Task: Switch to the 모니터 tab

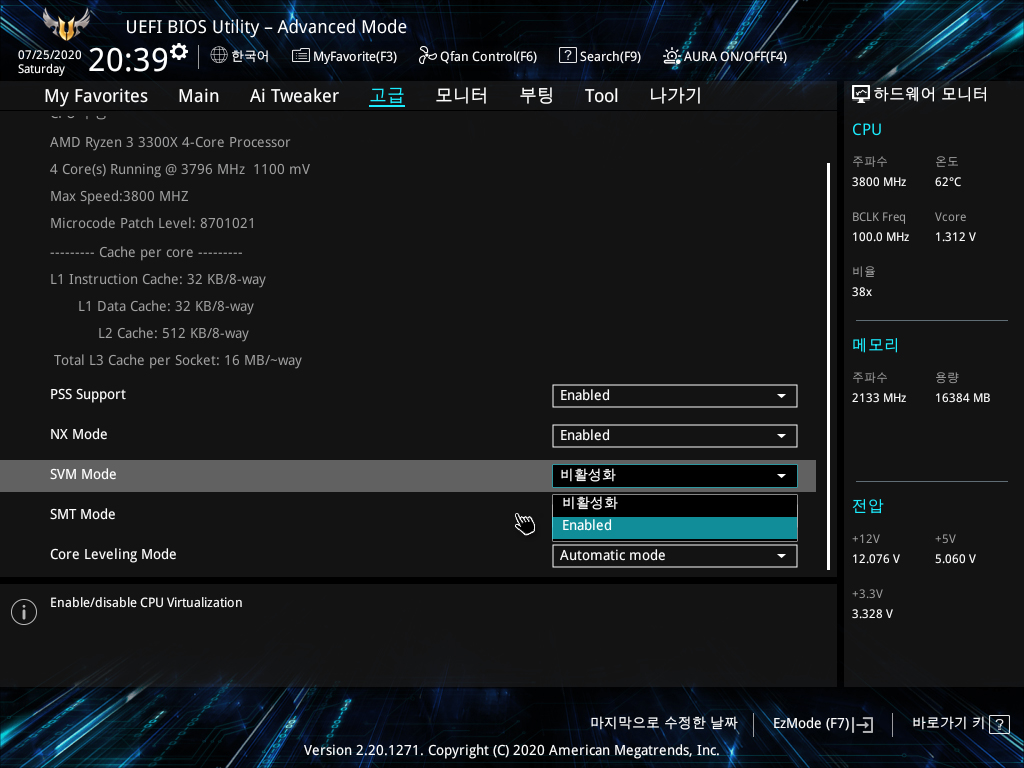Action: click(461, 96)
